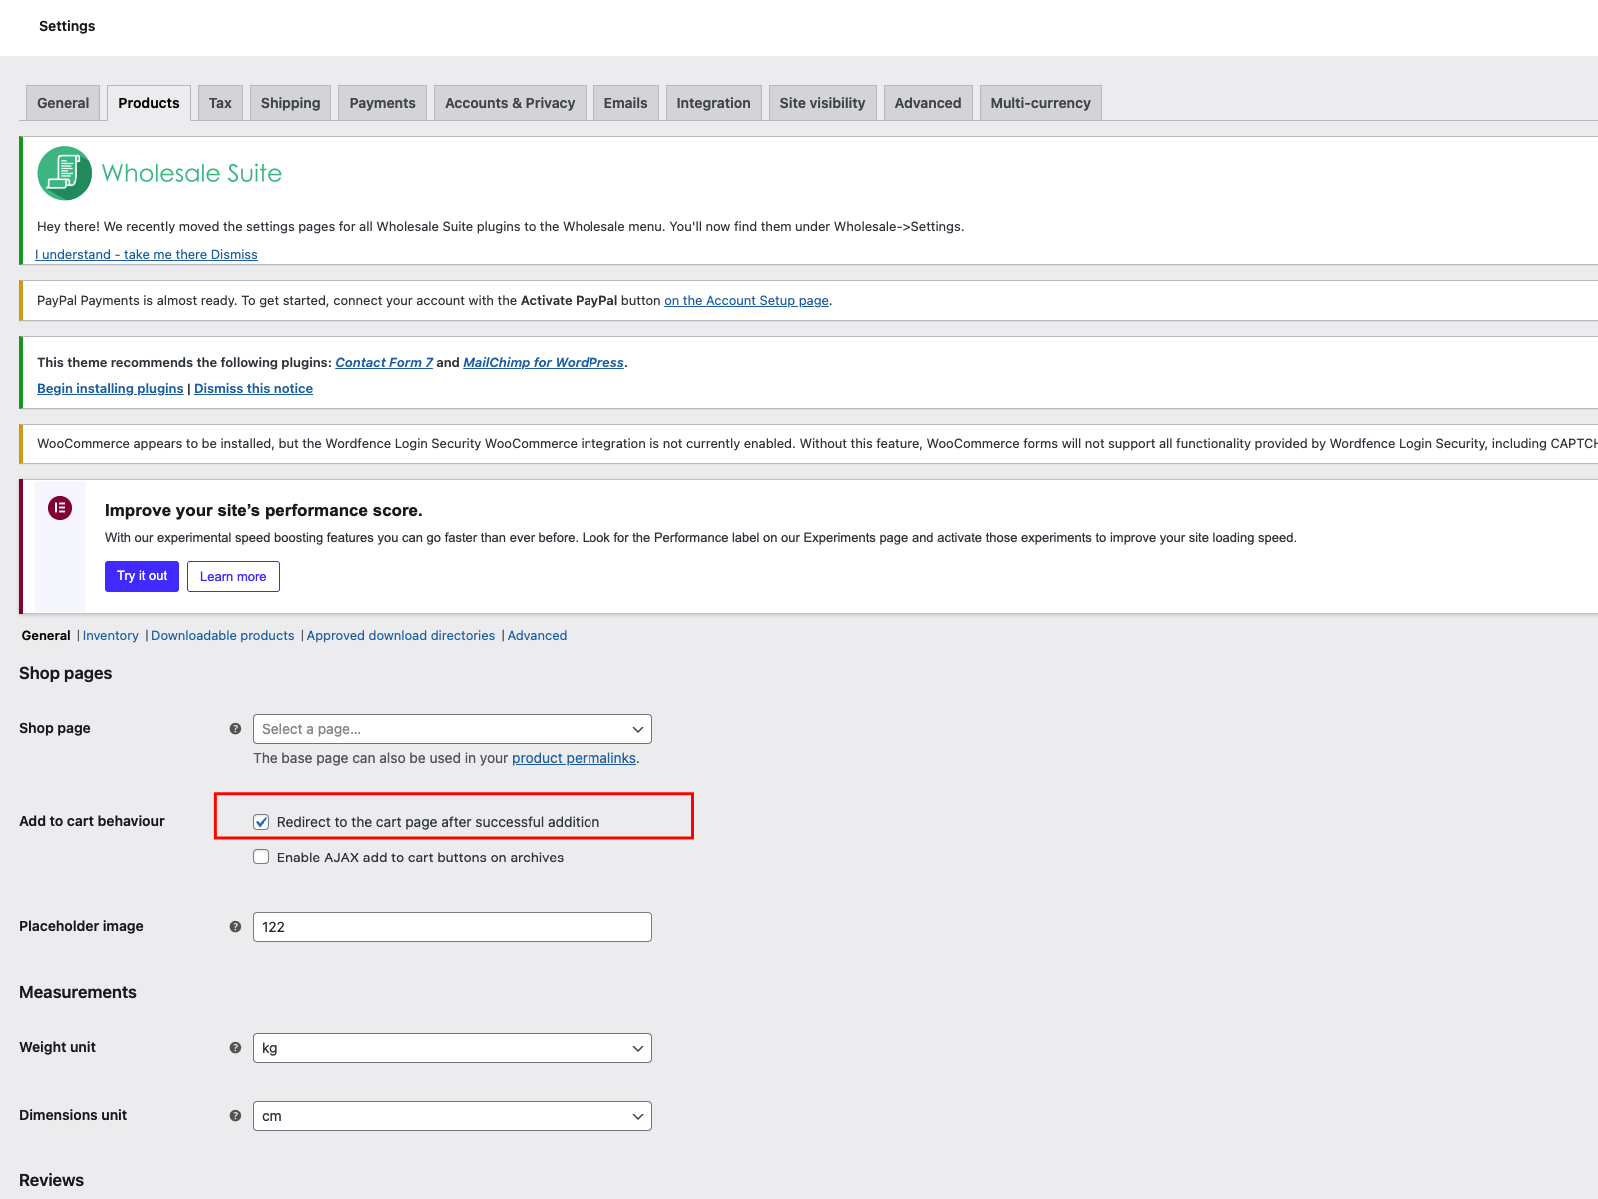Open the Emails tab
The height and width of the screenshot is (1199, 1598).
coord(626,103)
